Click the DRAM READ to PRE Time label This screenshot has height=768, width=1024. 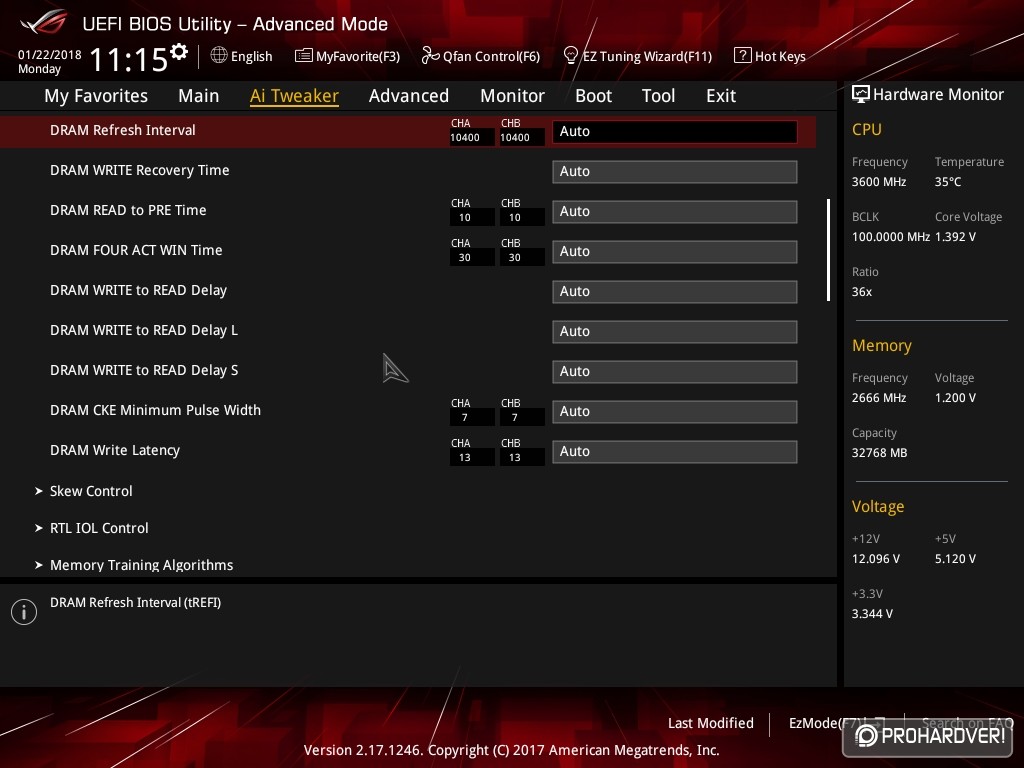click(128, 210)
